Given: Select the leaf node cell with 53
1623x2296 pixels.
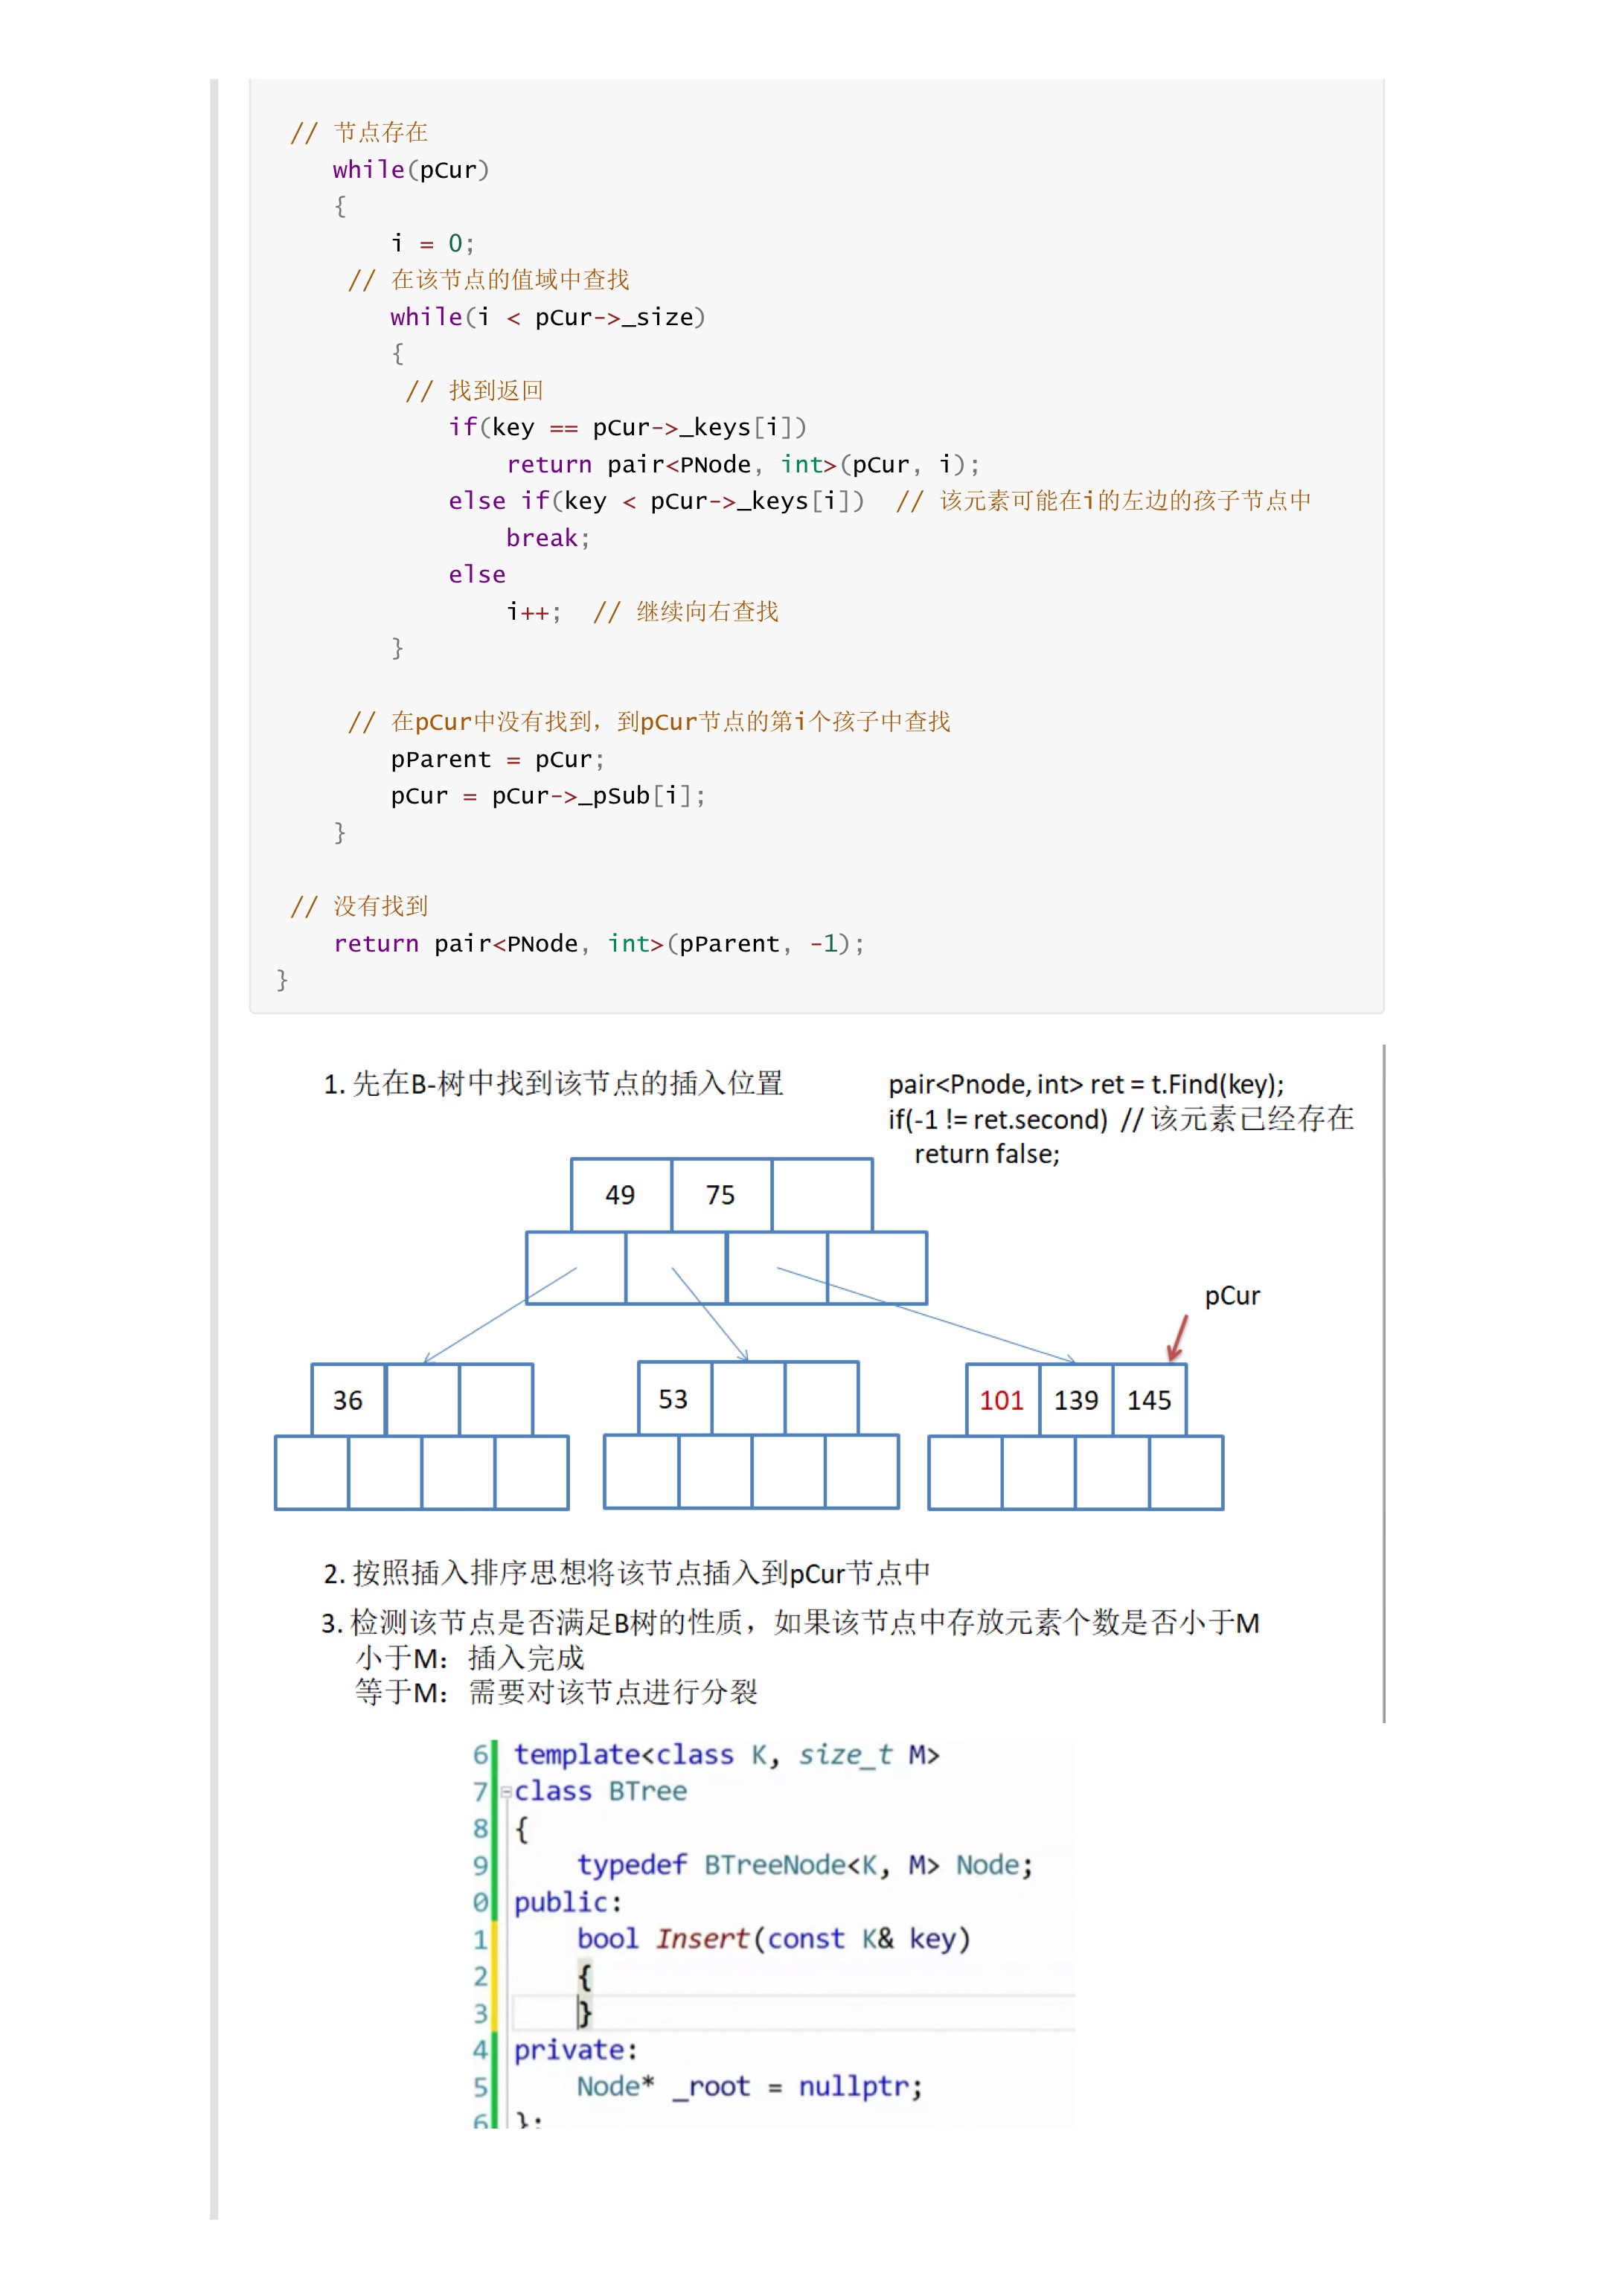Looking at the screenshot, I should (673, 1399).
